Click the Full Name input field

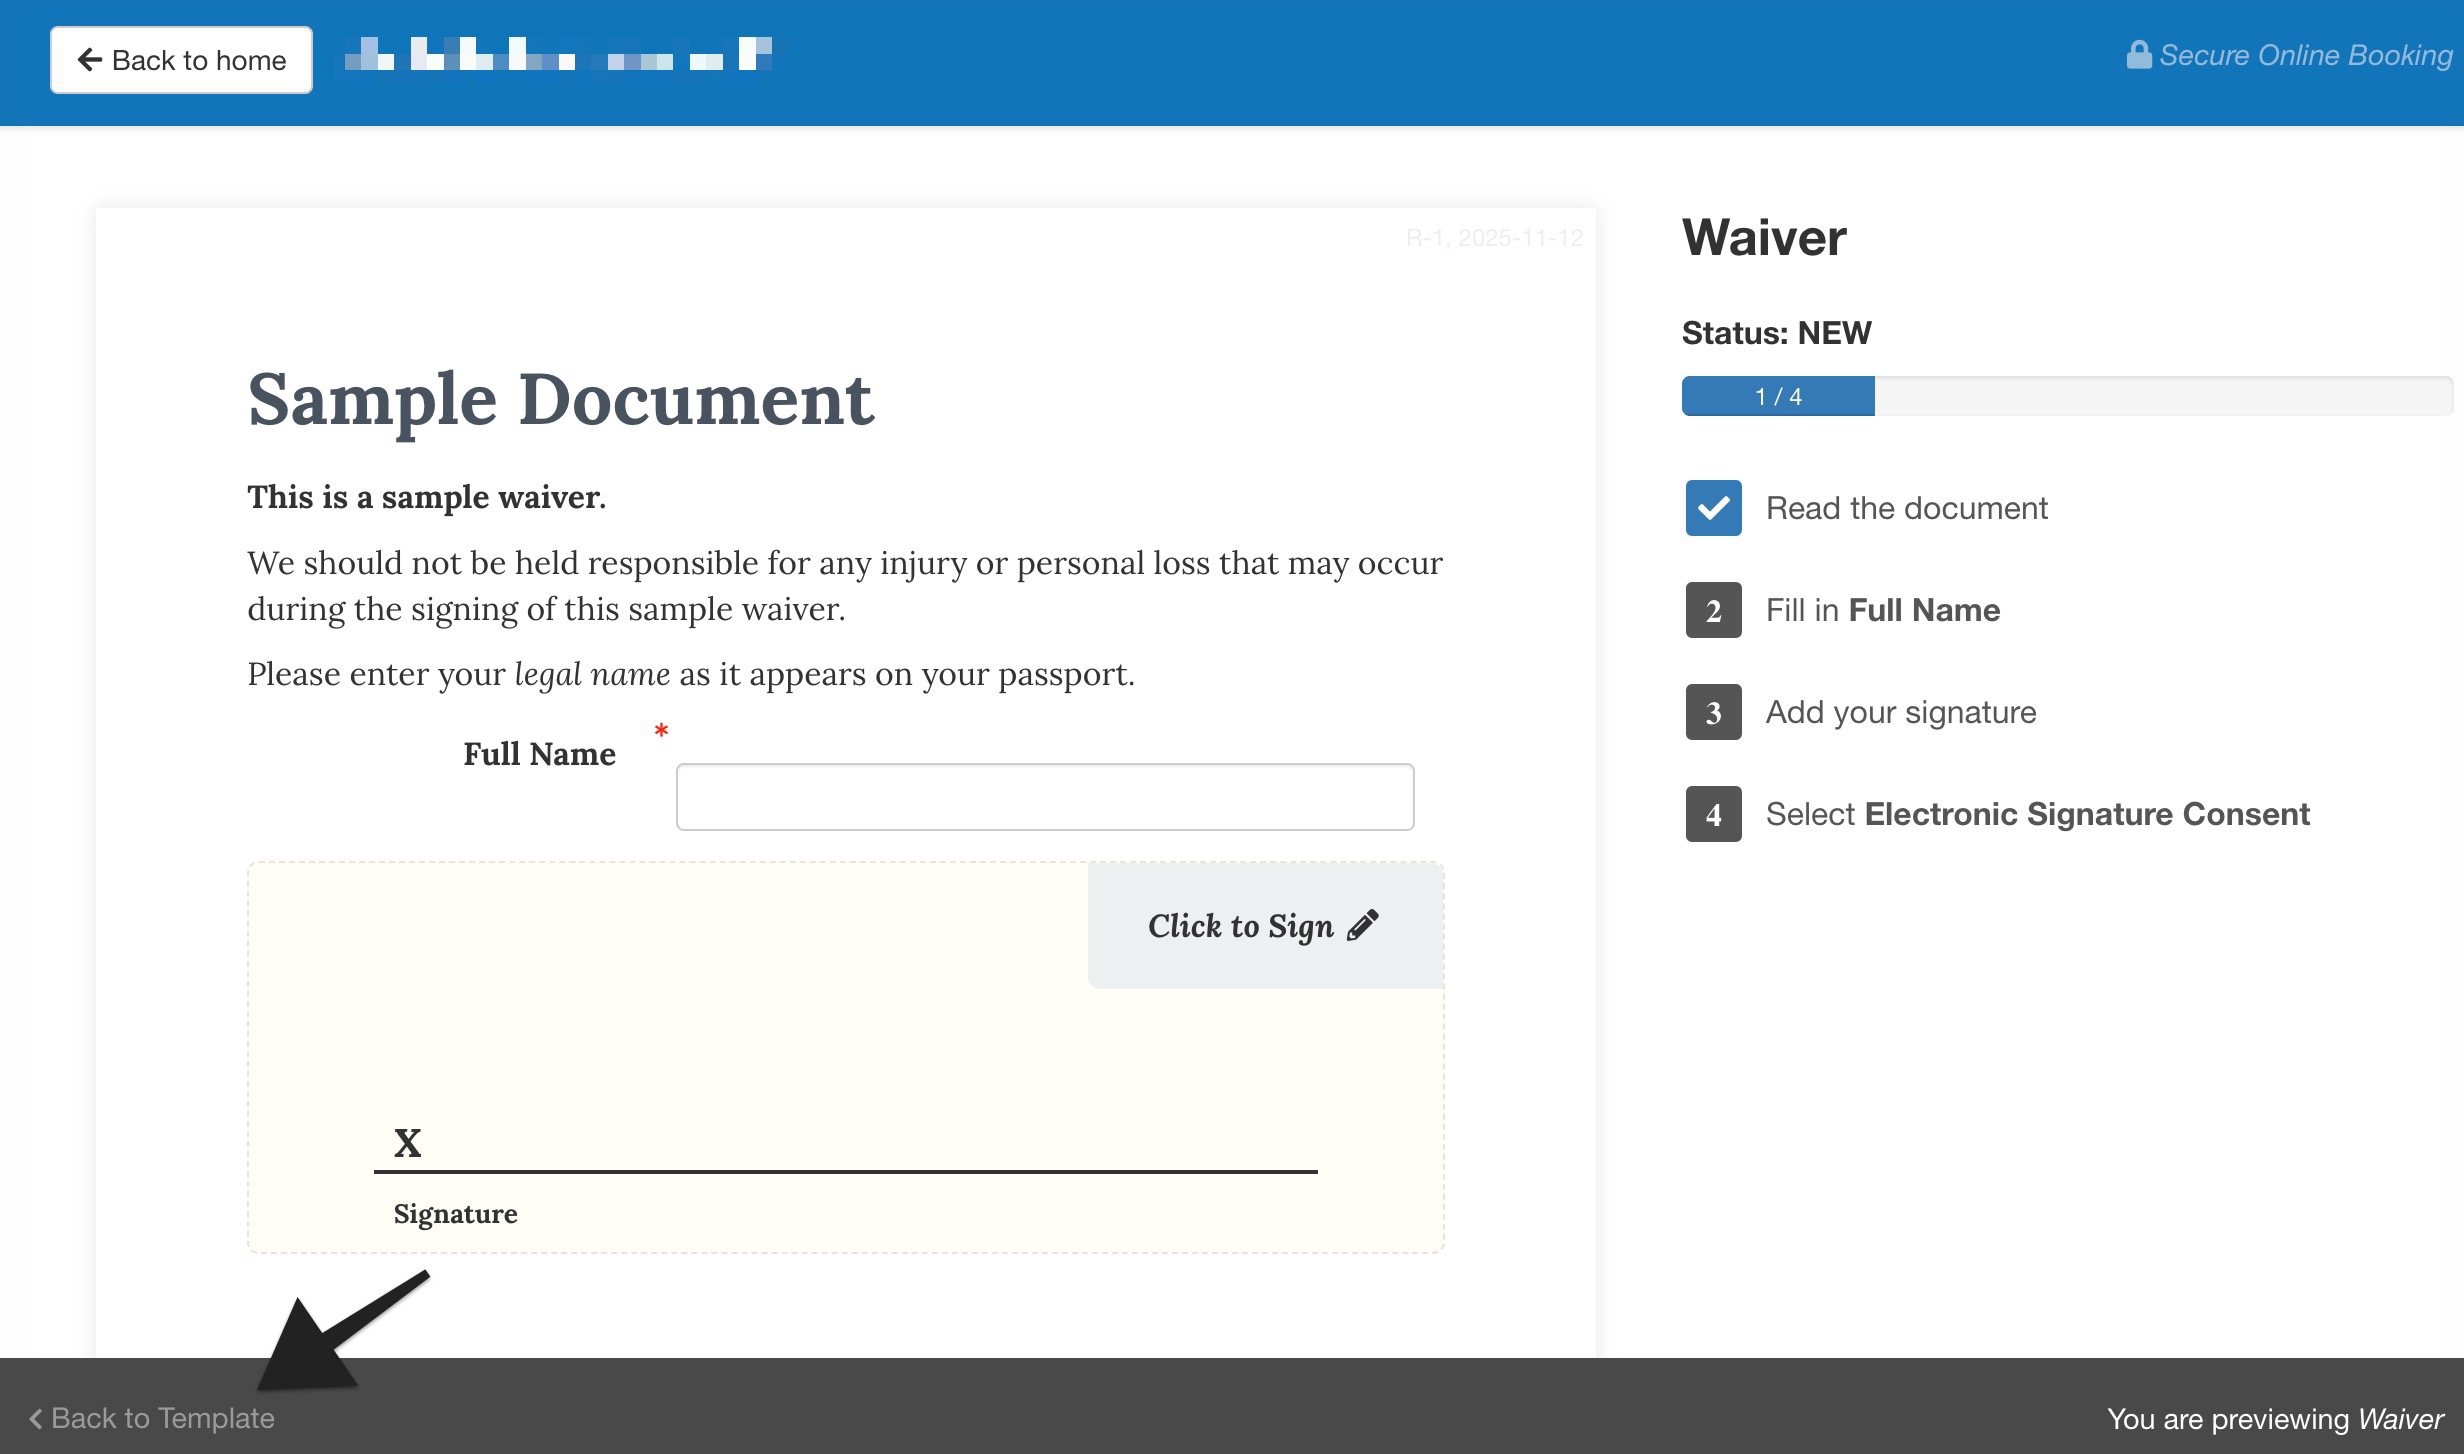coord(1045,797)
